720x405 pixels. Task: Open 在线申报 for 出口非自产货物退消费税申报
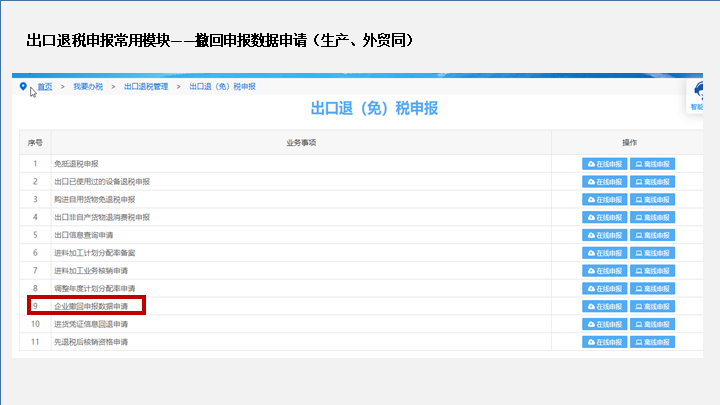coord(604,217)
